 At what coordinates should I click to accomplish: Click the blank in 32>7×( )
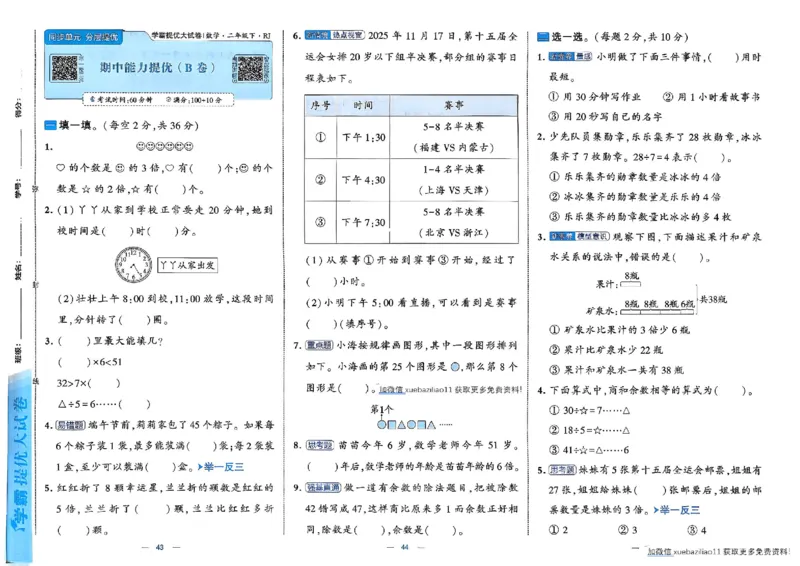coord(104,383)
